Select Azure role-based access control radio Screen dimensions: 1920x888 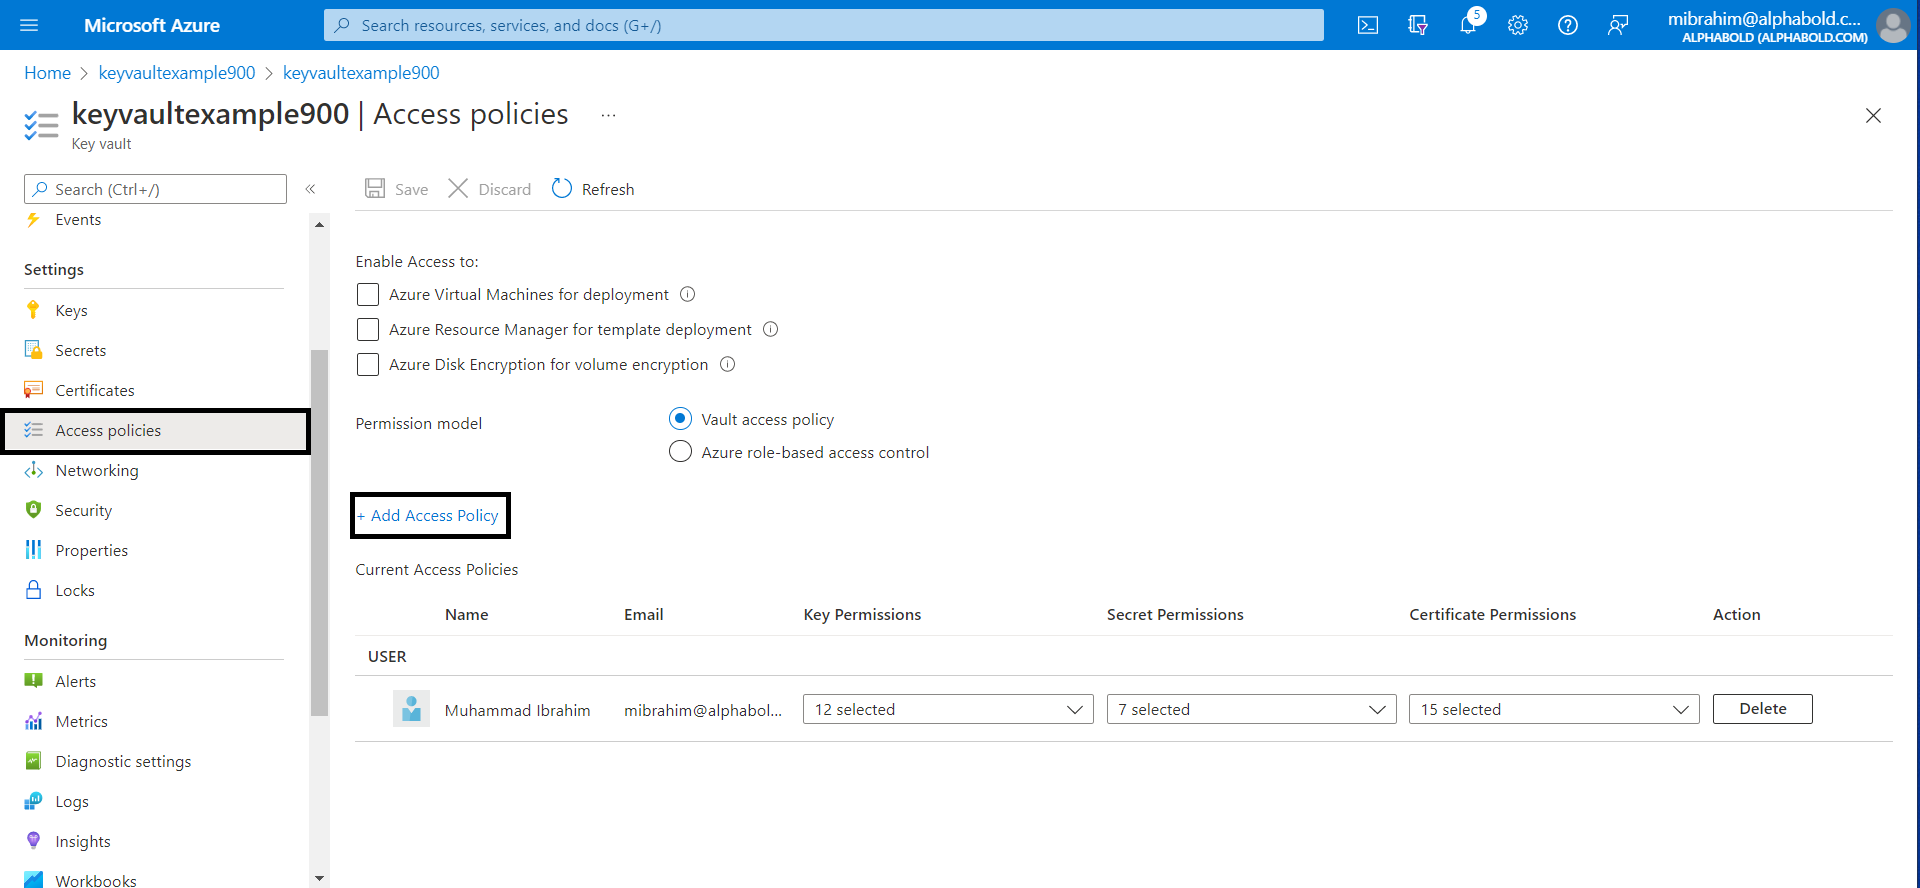click(680, 451)
